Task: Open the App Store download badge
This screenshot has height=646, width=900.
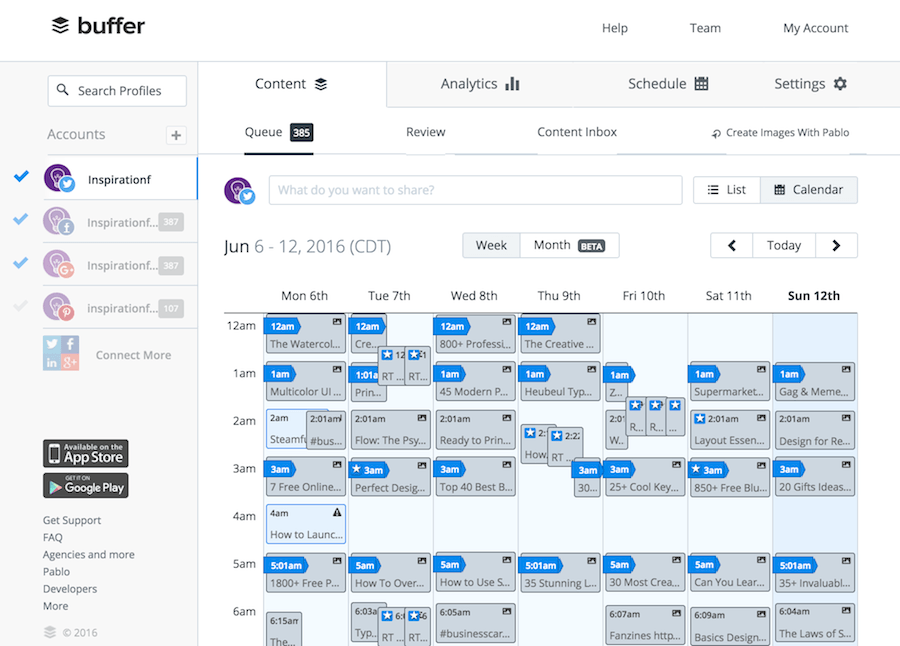Action: click(x=86, y=454)
